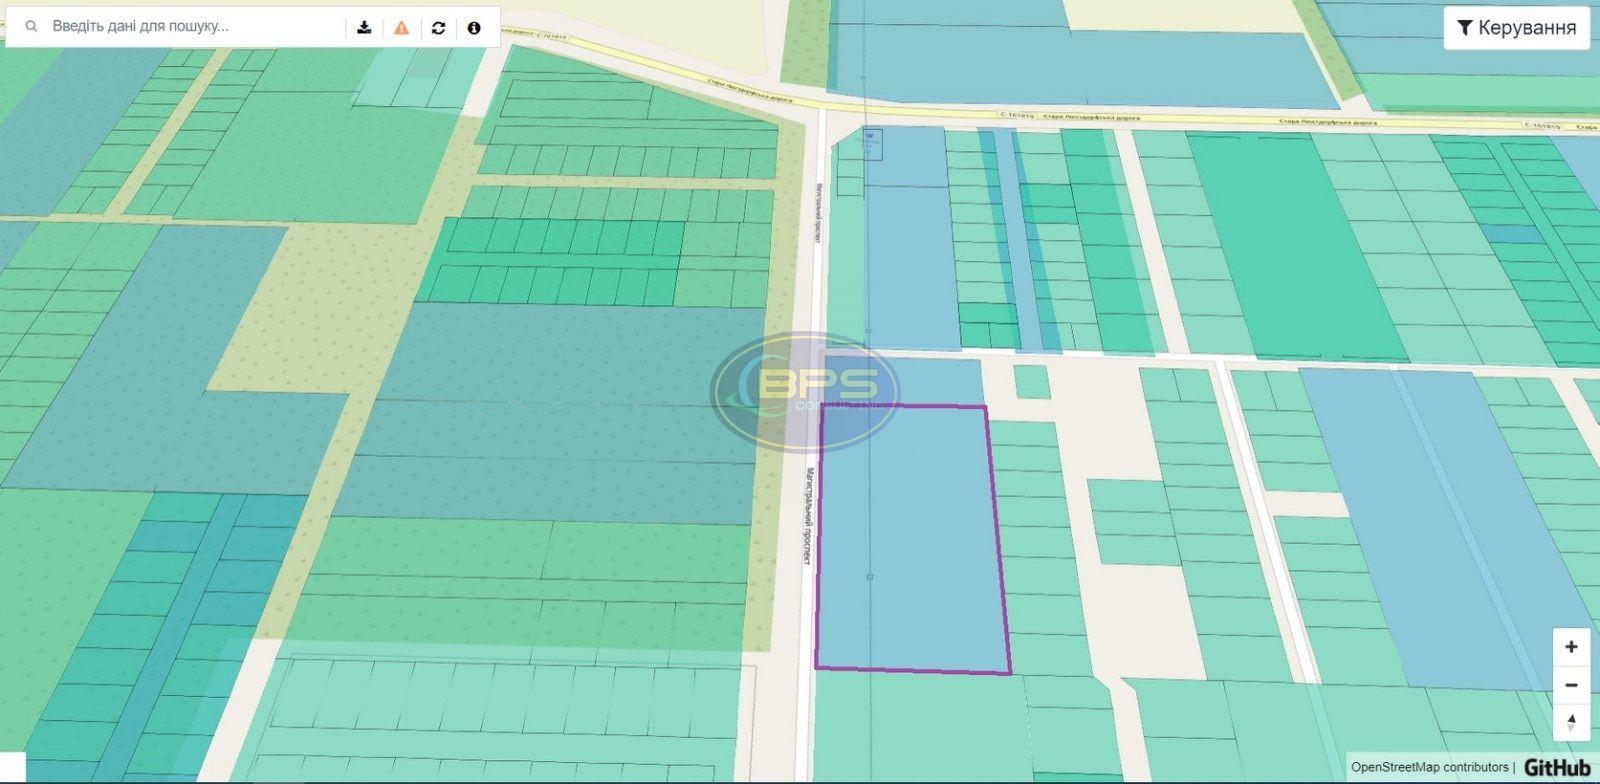Screen dimensions: 1600x784
Task: Click the BPS logo watermark
Action: [x=805, y=390]
